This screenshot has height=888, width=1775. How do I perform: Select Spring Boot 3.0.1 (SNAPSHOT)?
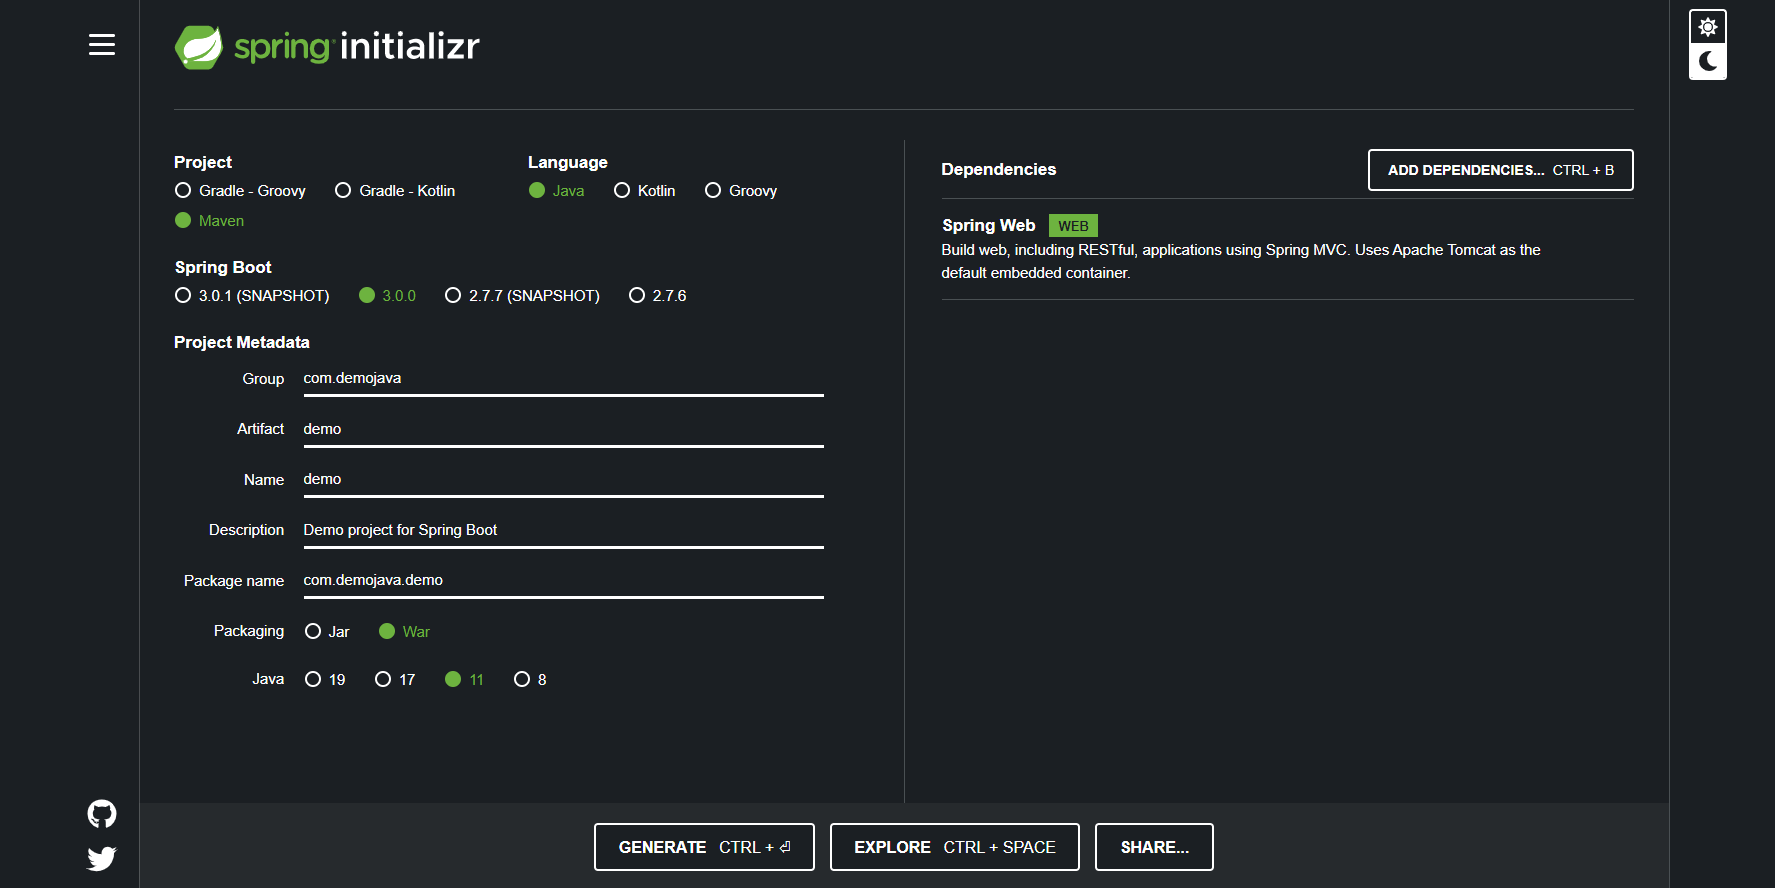pyautogui.click(x=252, y=296)
